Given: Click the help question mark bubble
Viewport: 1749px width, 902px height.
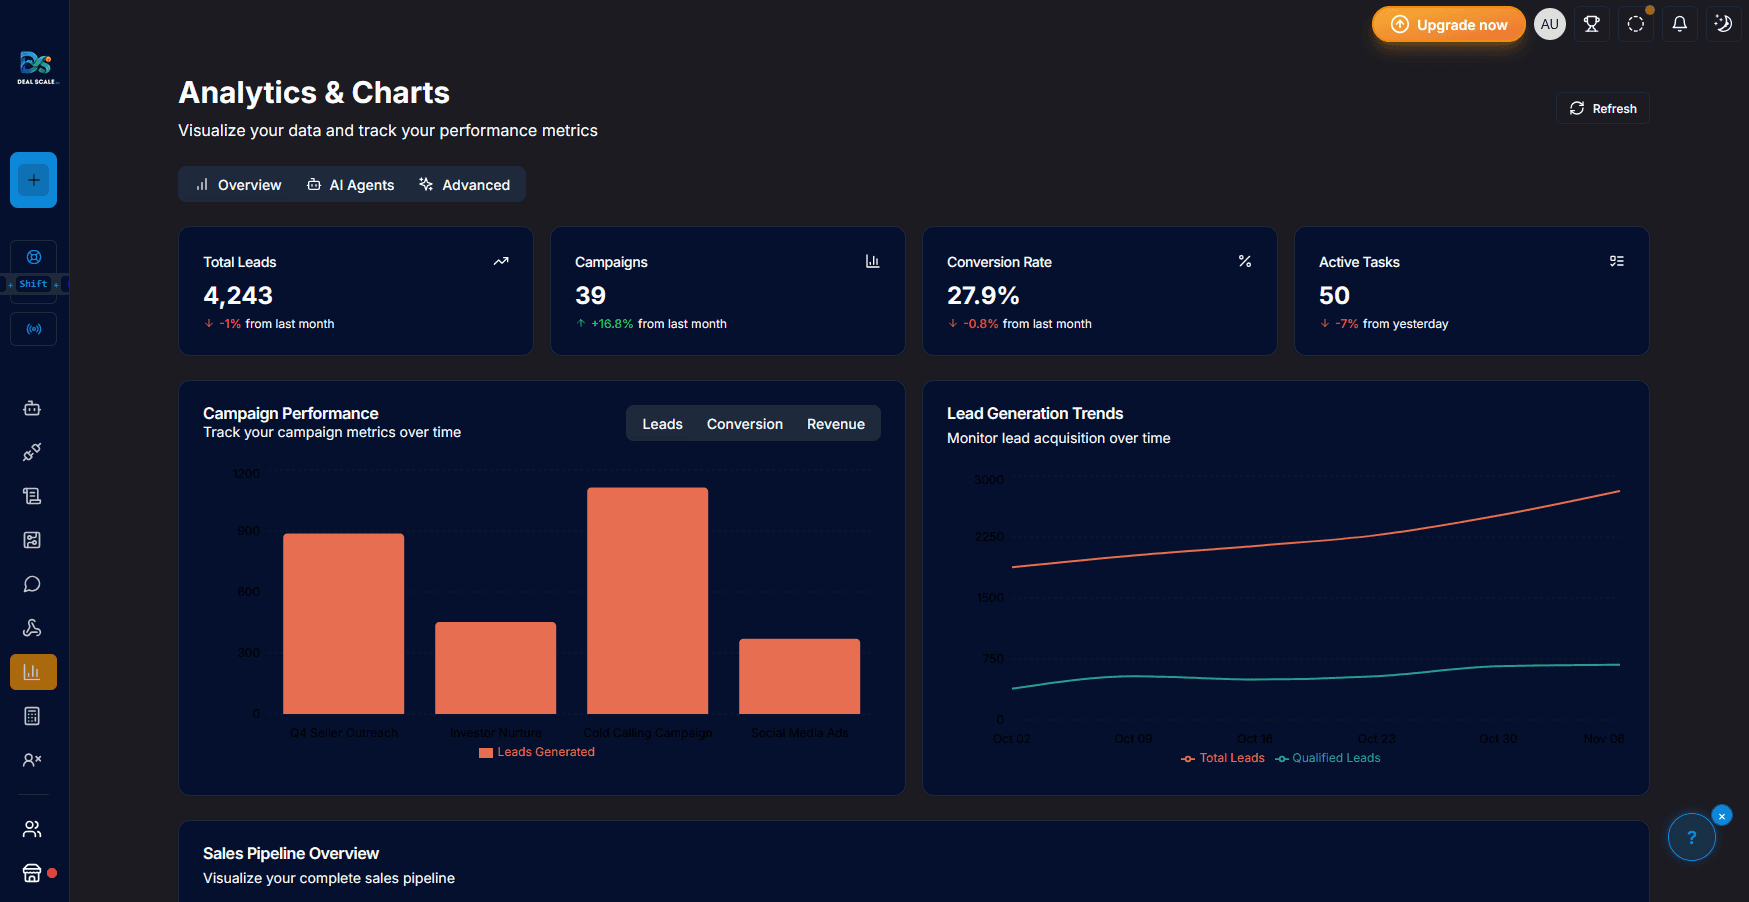Looking at the screenshot, I should pos(1691,836).
